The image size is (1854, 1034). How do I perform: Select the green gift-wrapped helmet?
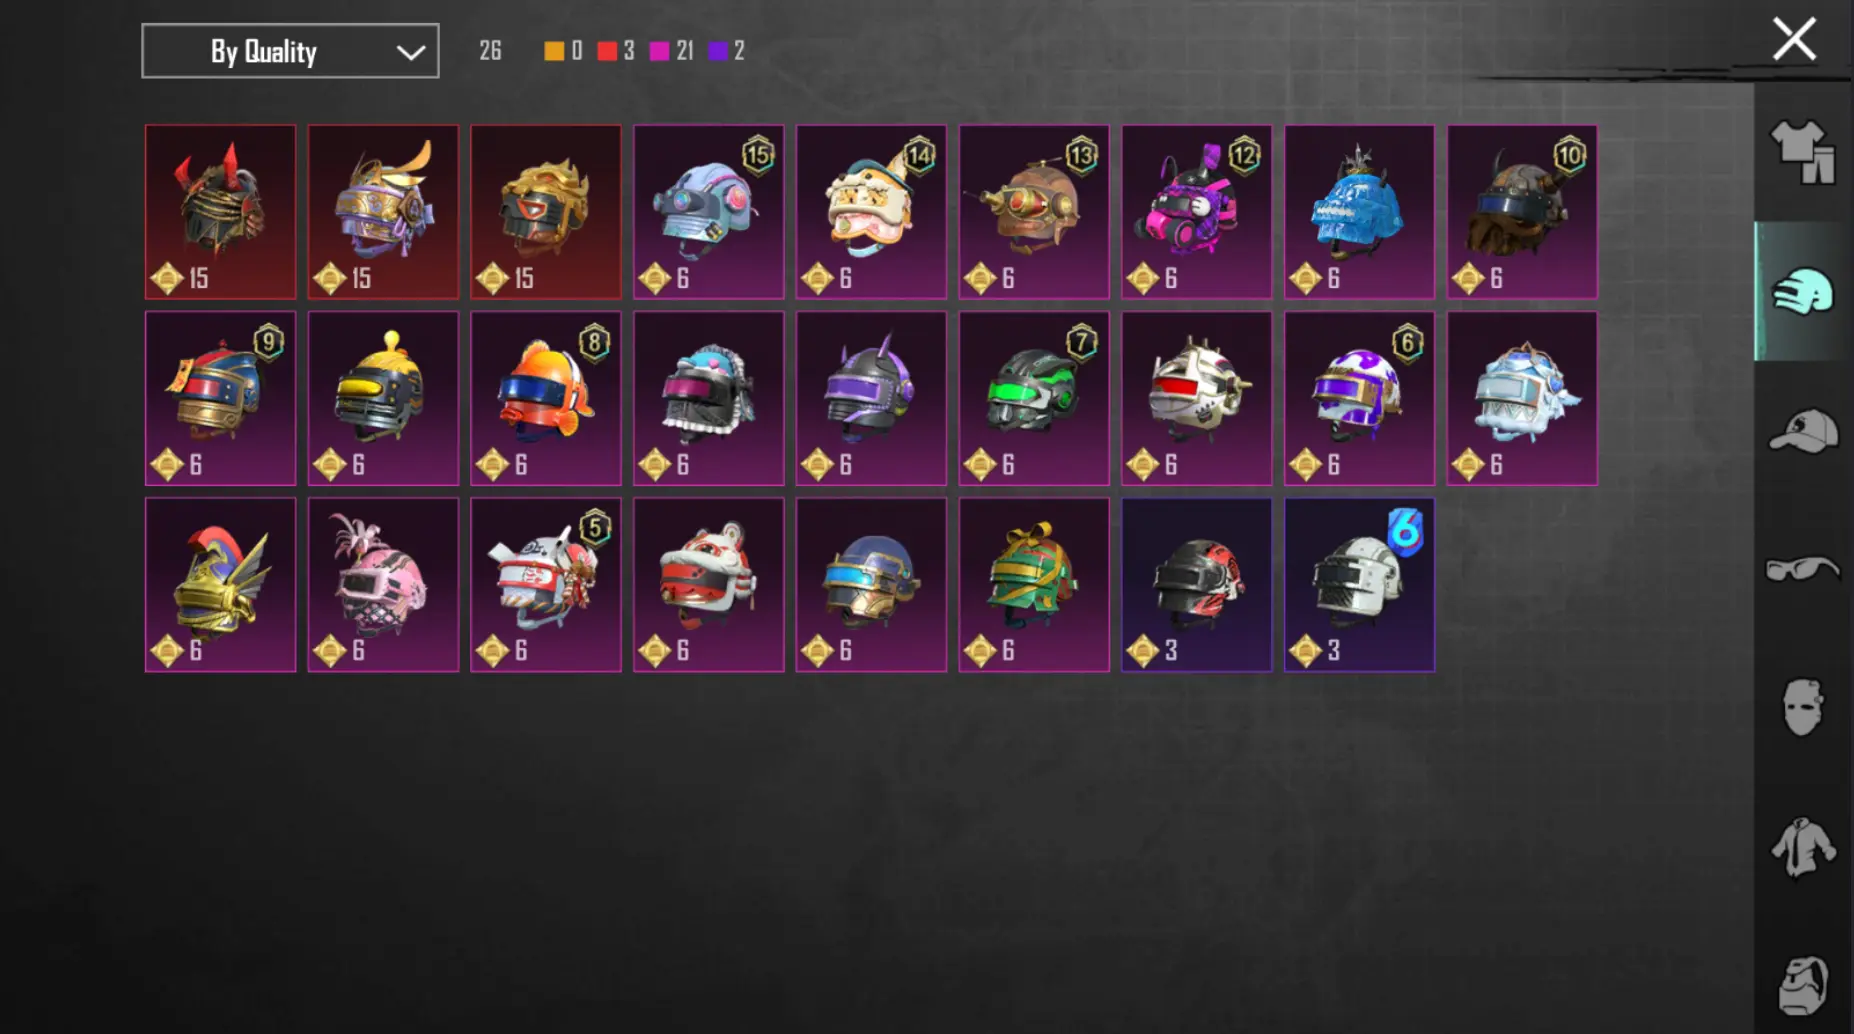pos(1034,585)
